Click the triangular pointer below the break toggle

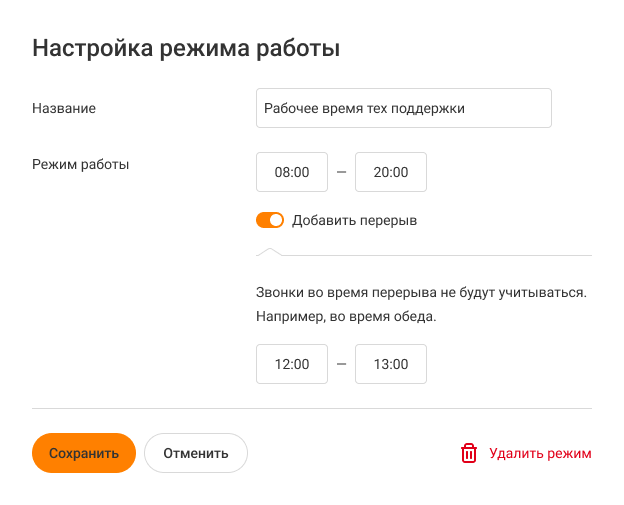[270, 251]
